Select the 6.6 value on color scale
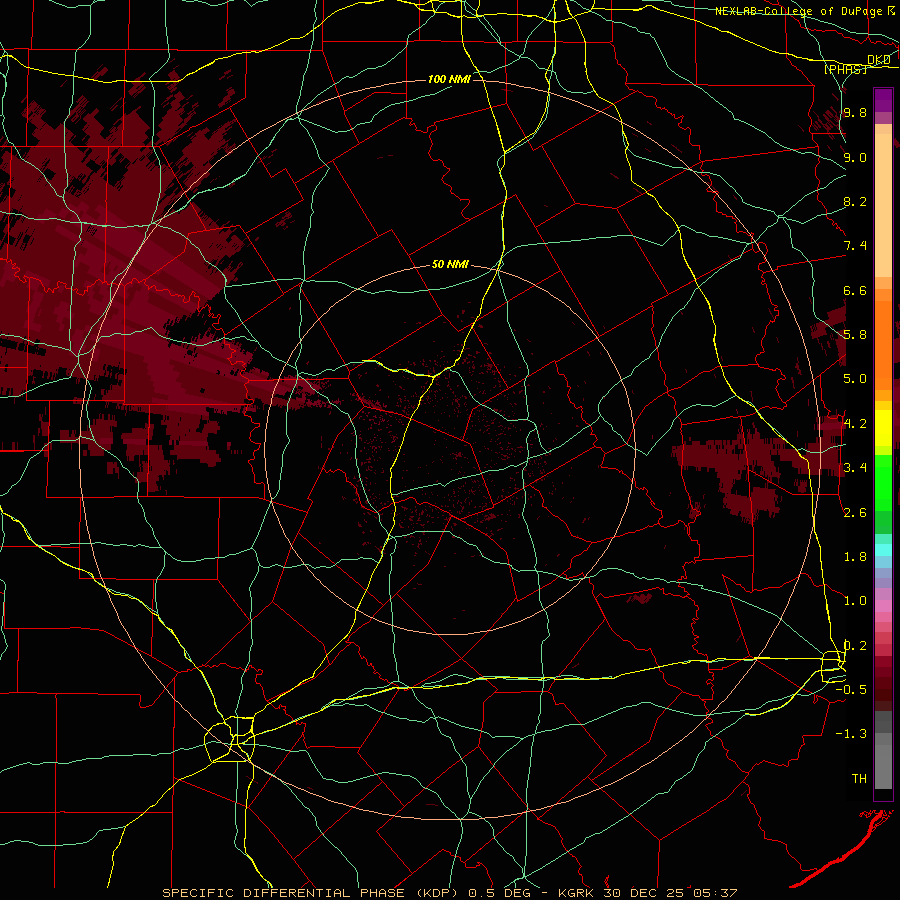The image size is (900, 900). [855, 290]
